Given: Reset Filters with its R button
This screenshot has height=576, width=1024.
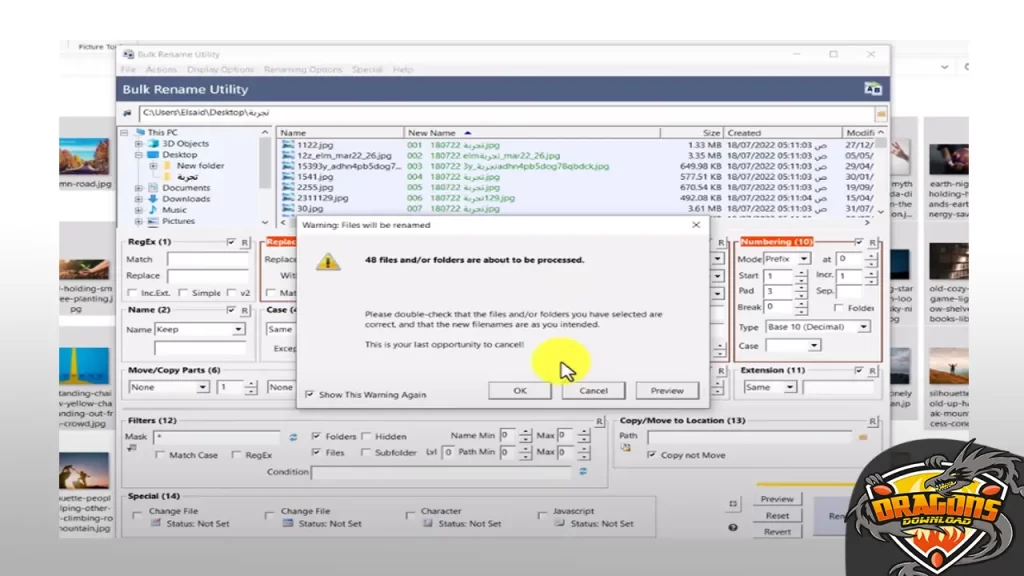Looking at the screenshot, I should point(599,422).
